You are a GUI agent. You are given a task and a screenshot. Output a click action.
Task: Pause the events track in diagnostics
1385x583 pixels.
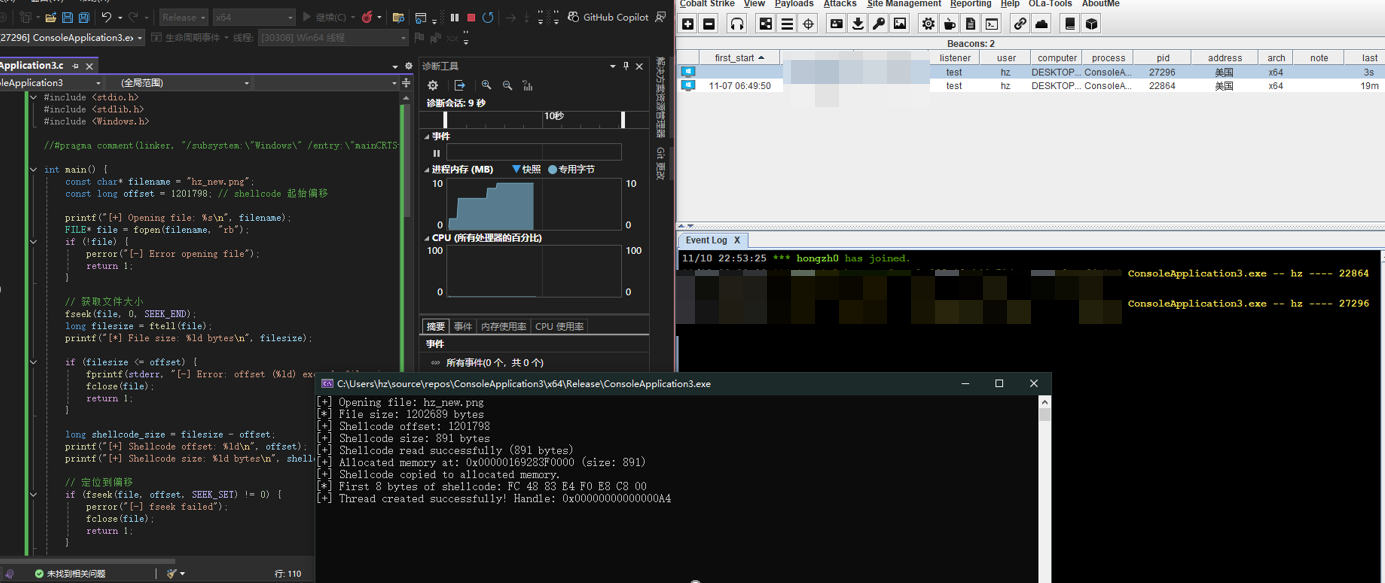point(436,153)
